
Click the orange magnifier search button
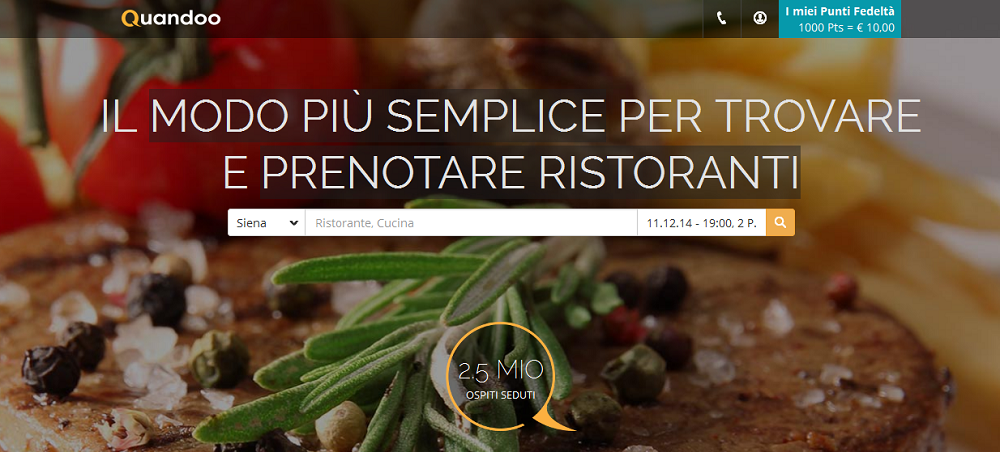click(781, 222)
